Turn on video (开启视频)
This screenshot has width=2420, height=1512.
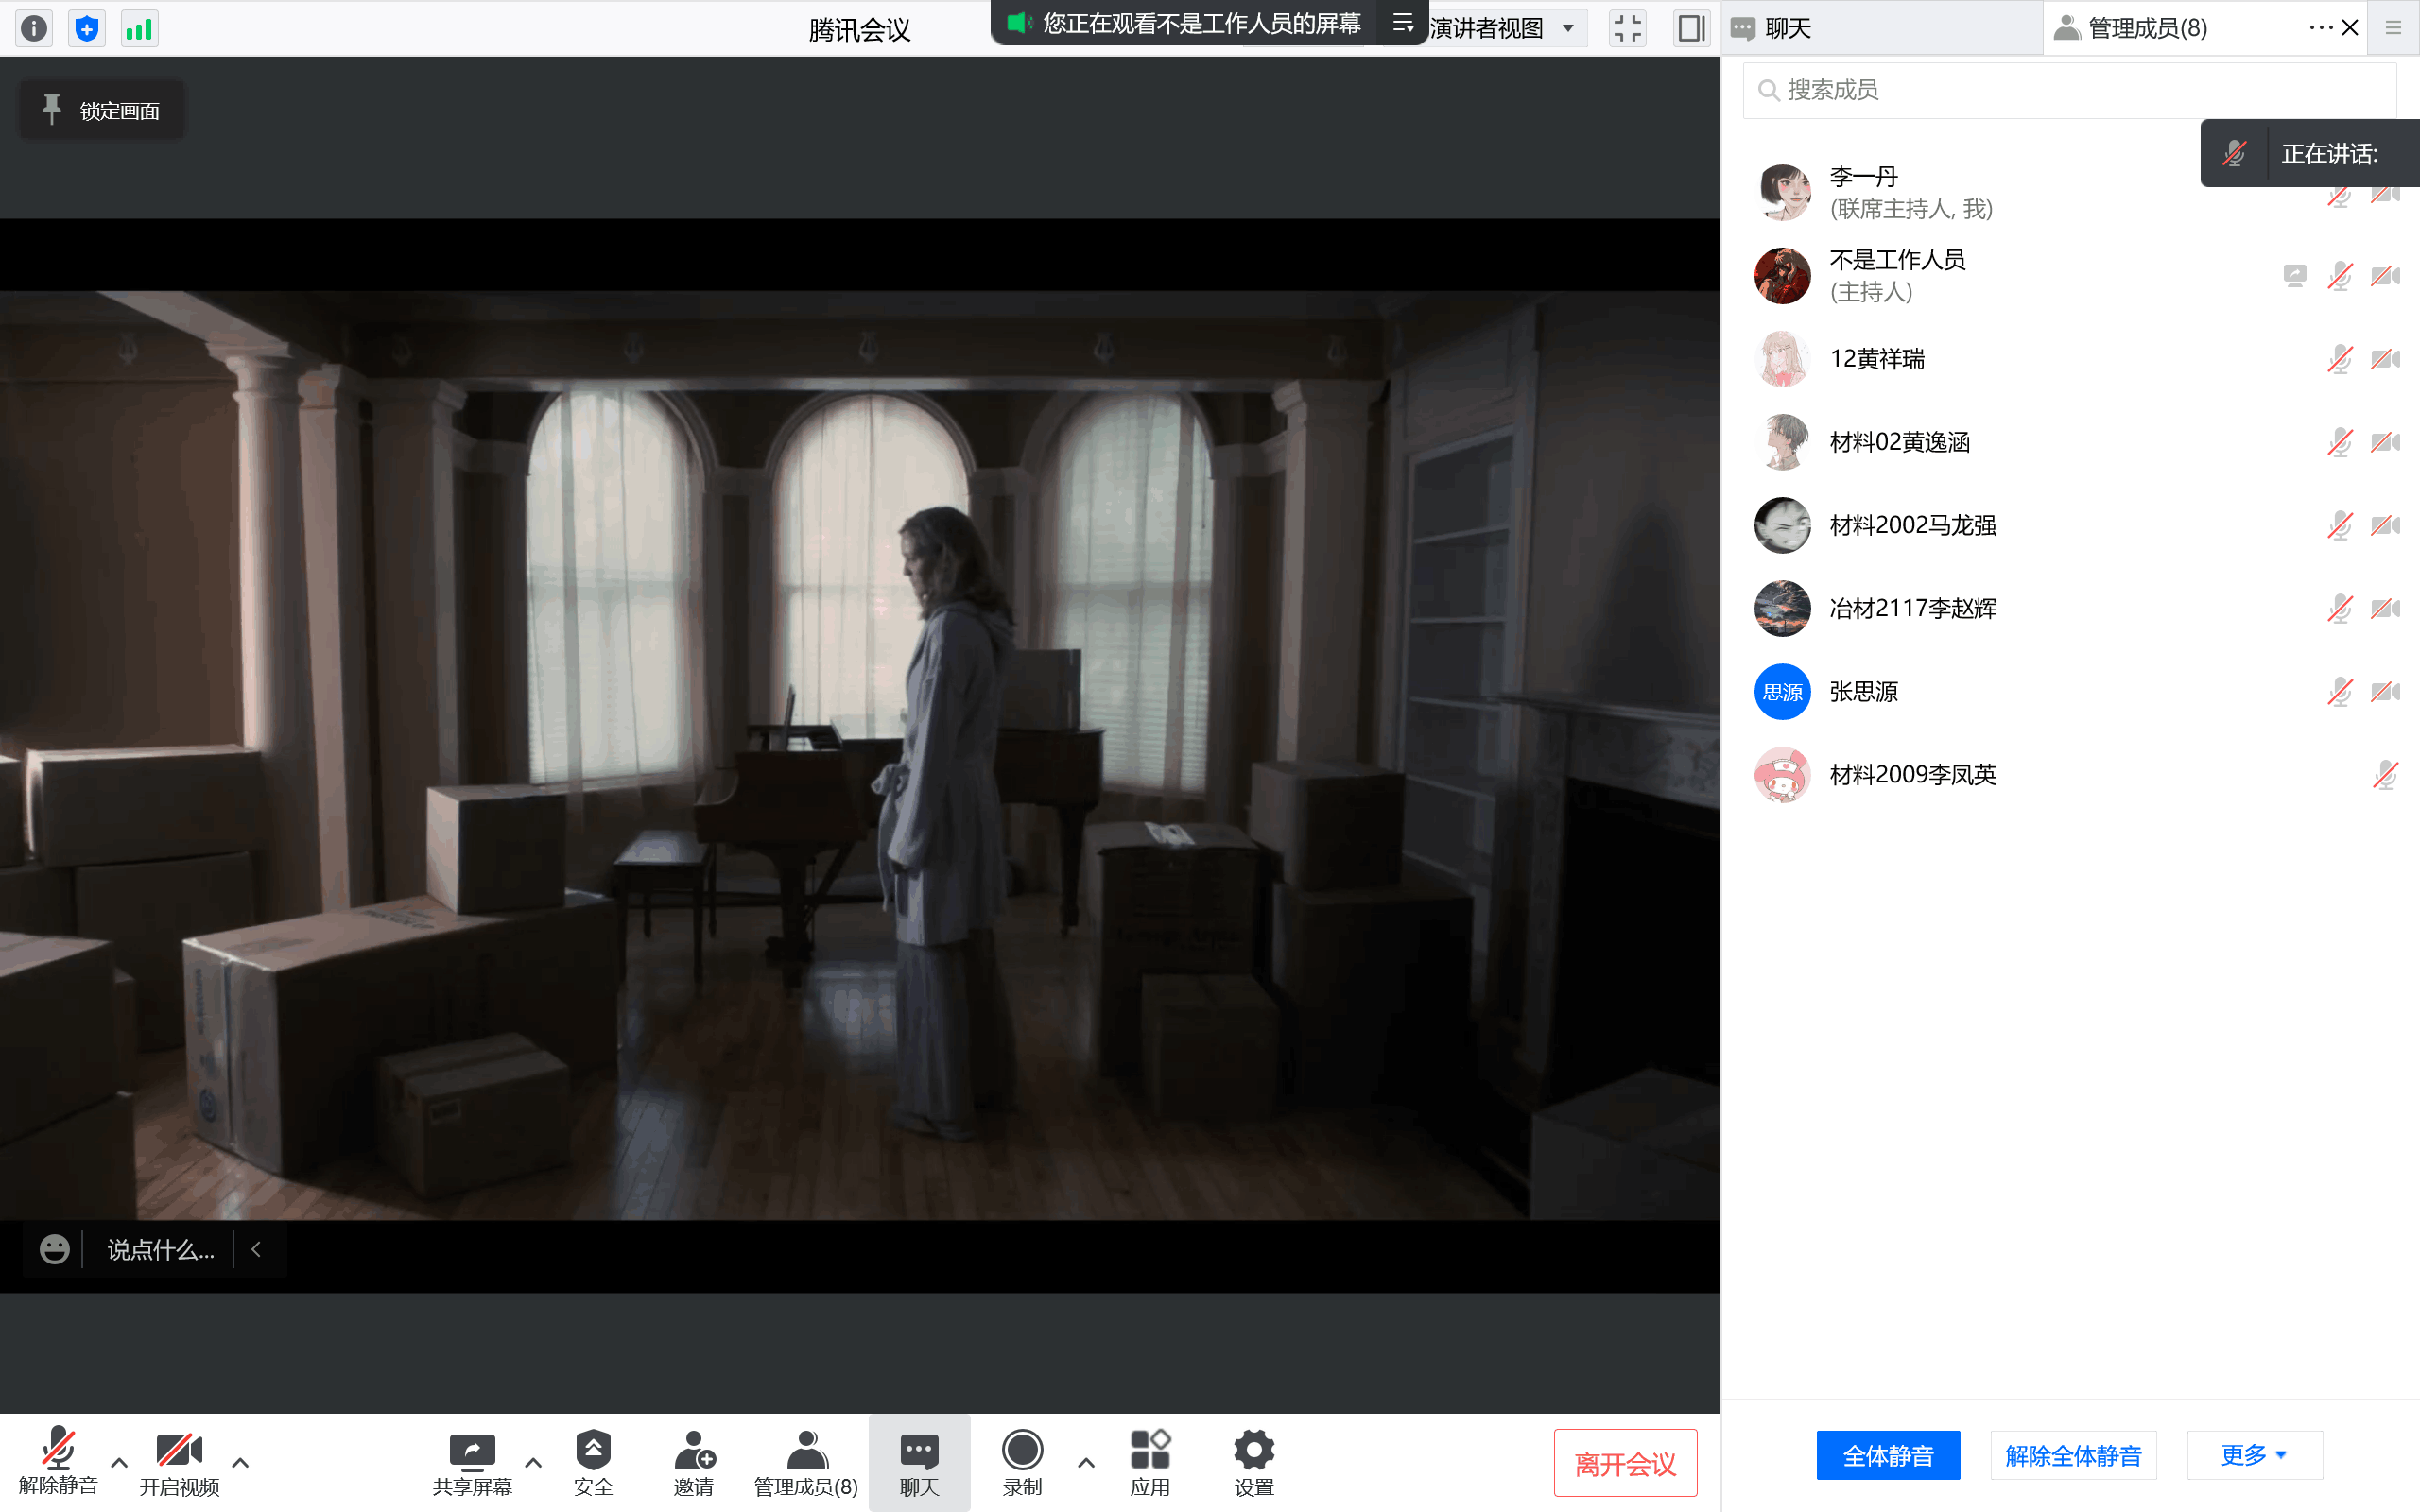click(179, 1450)
